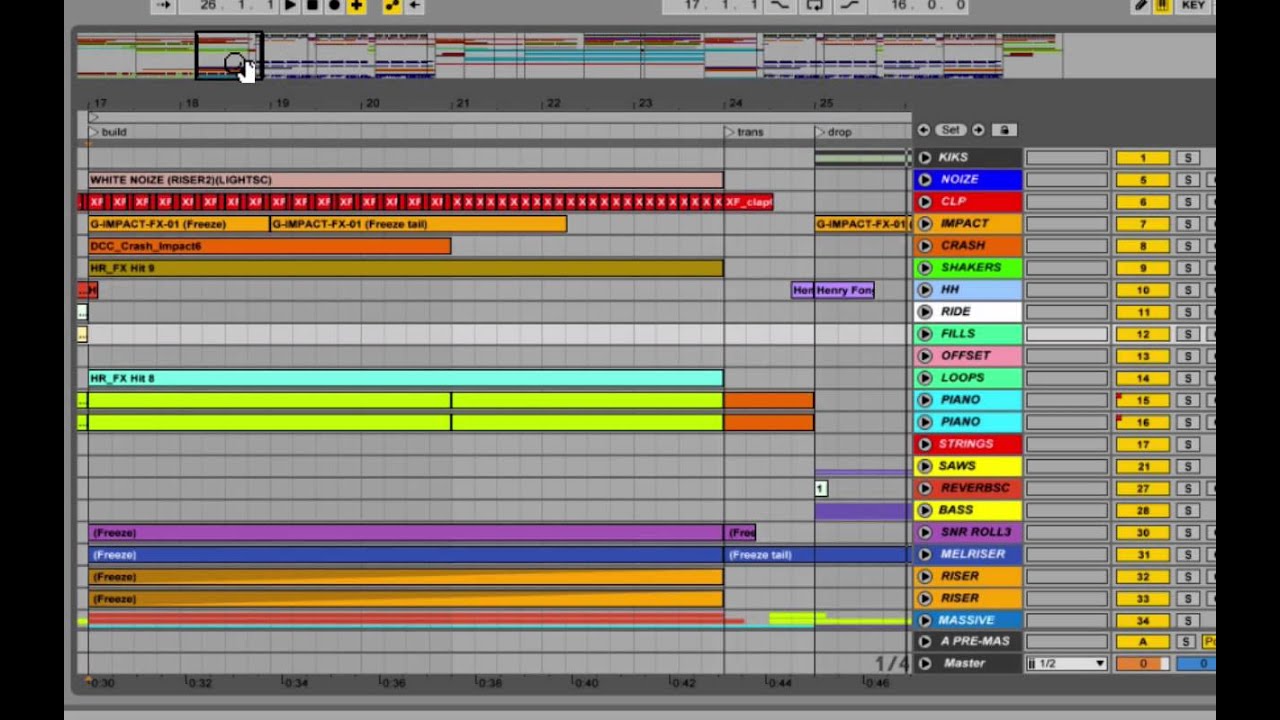Click the Set locator button
The width and height of the screenshot is (1280, 720).
click(950, 130)
